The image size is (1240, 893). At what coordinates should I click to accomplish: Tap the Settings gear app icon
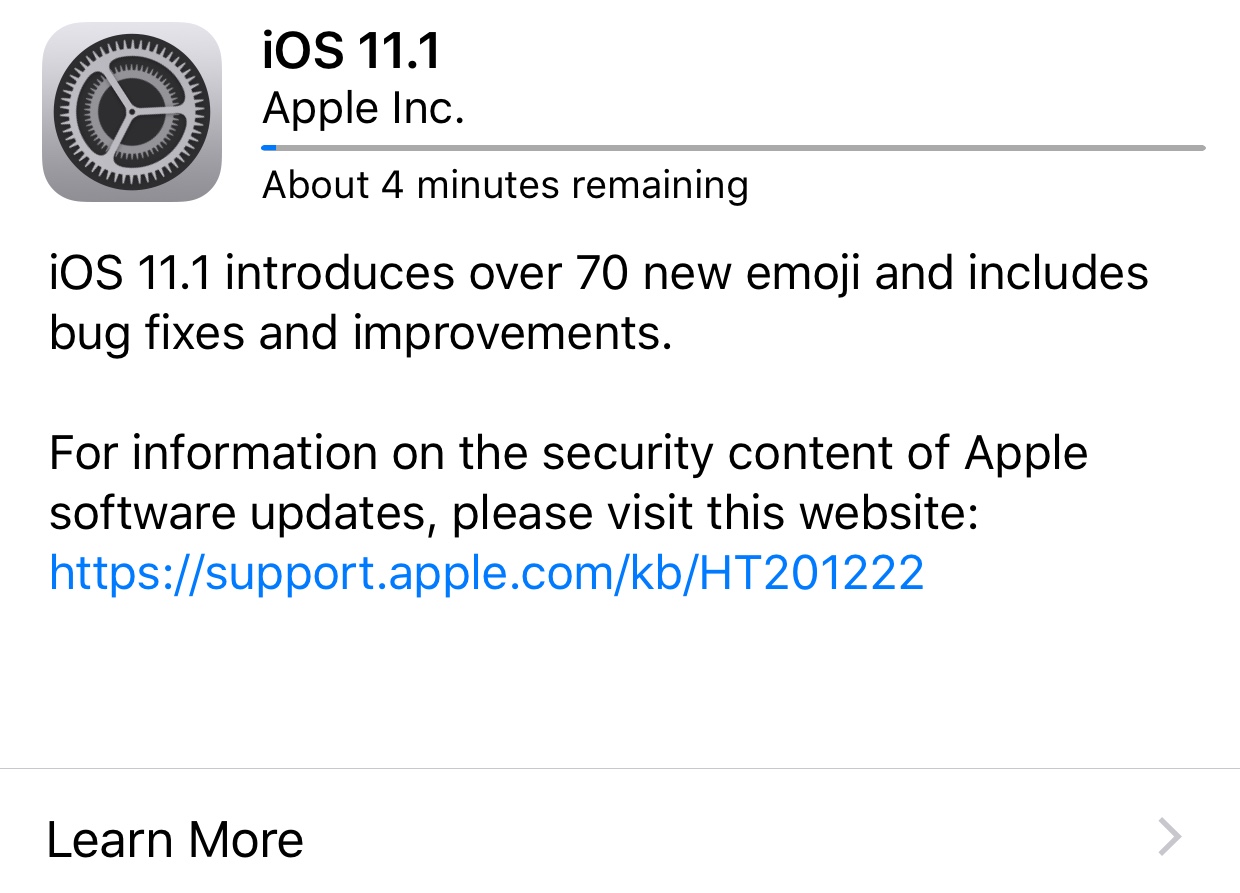(x=132, y=113)
